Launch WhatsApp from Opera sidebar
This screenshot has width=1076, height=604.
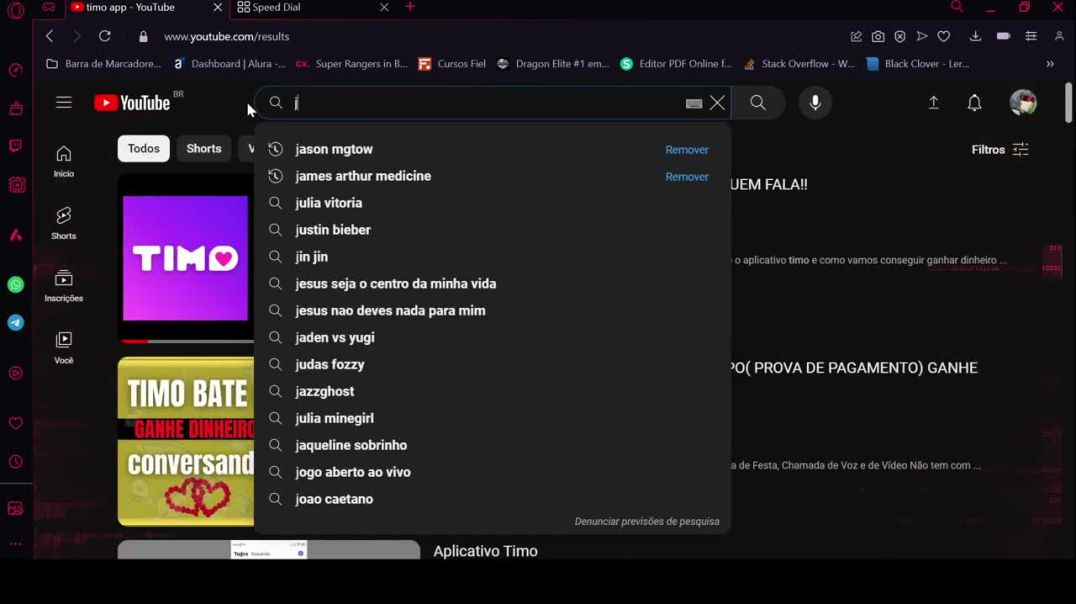16,285
